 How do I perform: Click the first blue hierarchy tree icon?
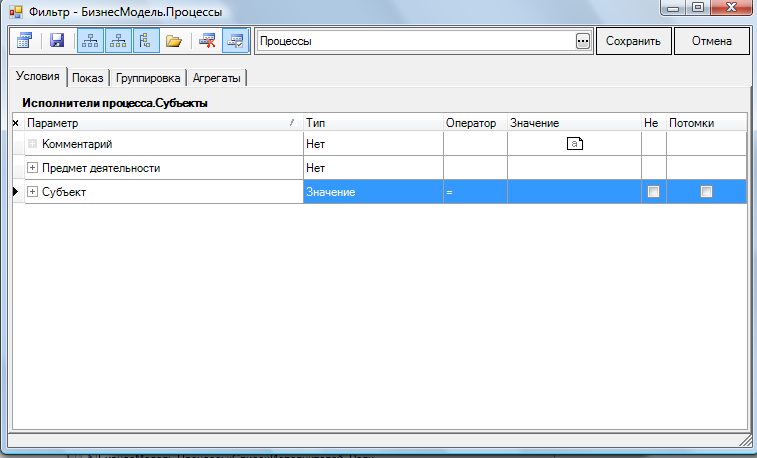pyautogui.click(x=90, y=41)
